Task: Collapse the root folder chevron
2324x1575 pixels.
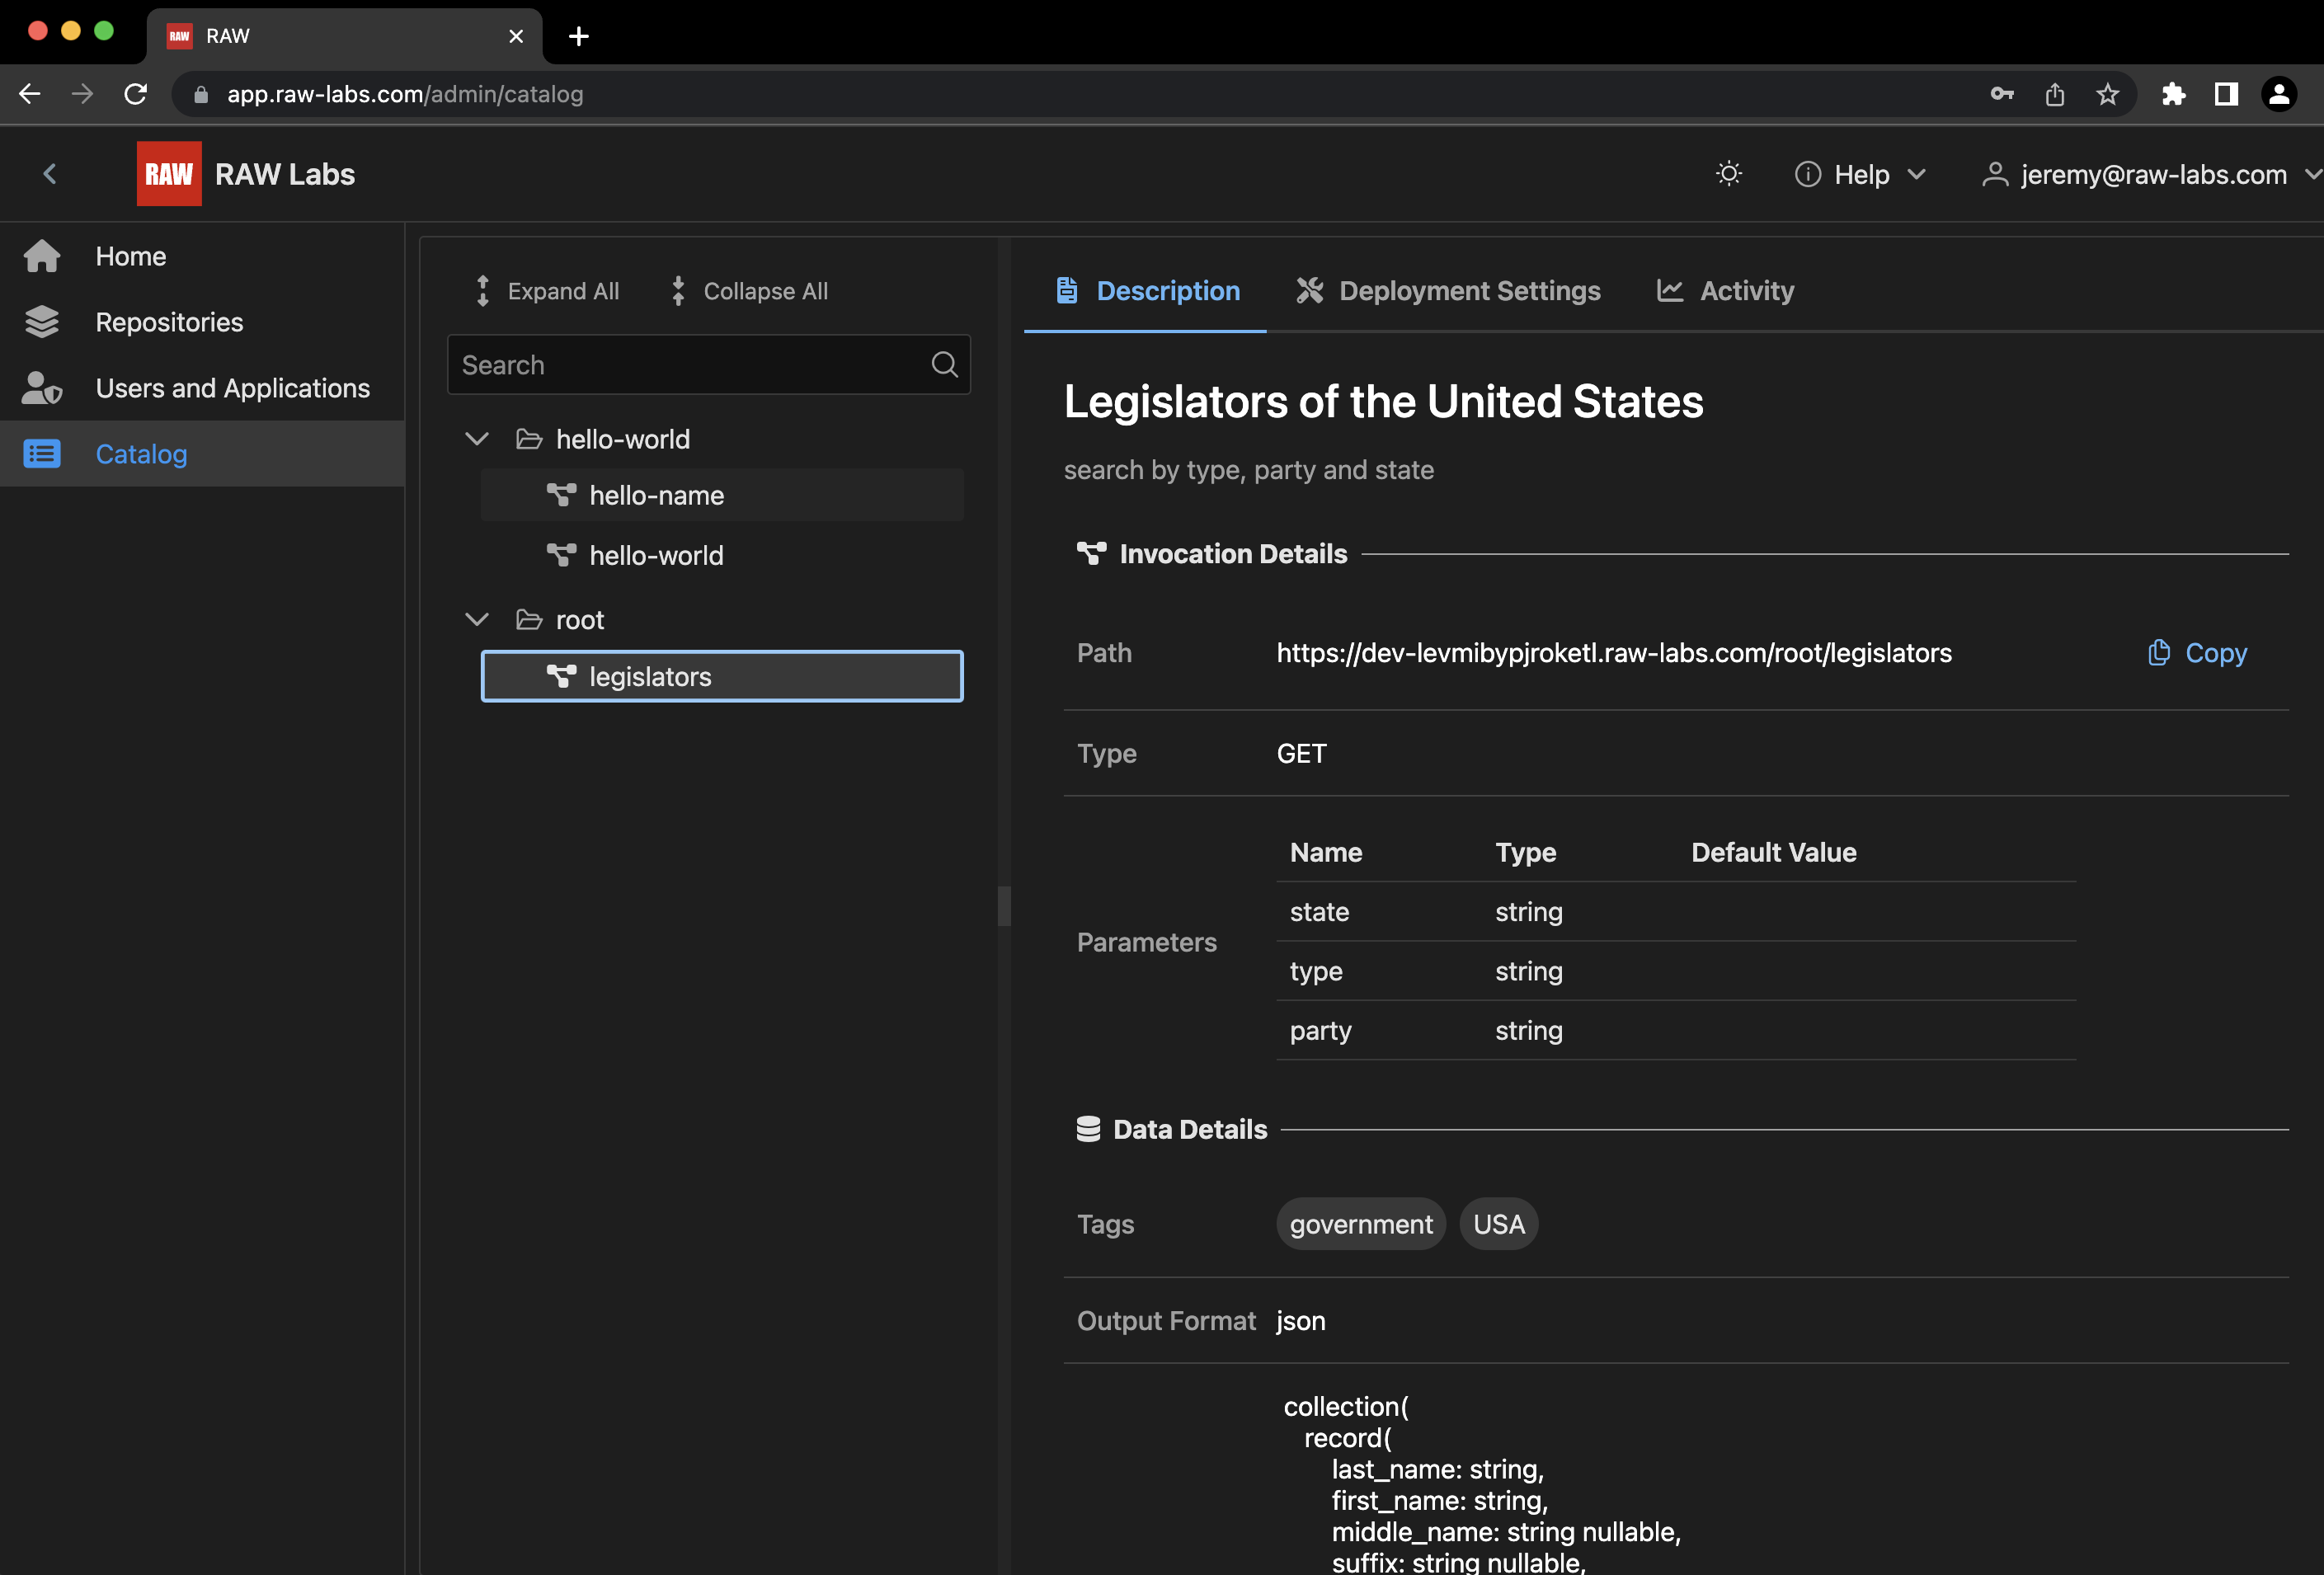Action: (x=477, y=620)
